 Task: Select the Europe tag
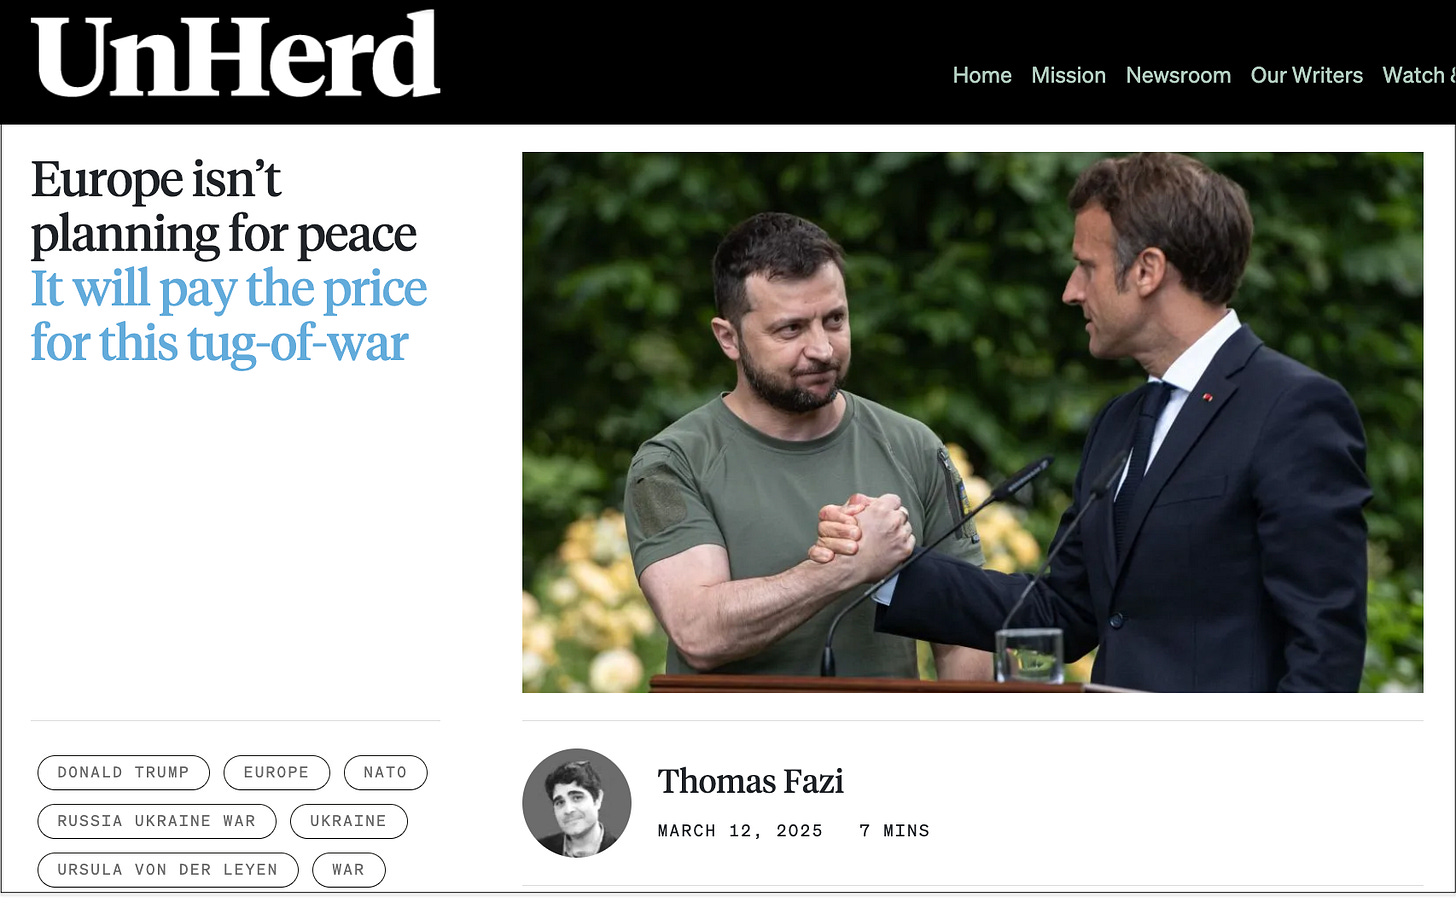[x=277, y=773]
